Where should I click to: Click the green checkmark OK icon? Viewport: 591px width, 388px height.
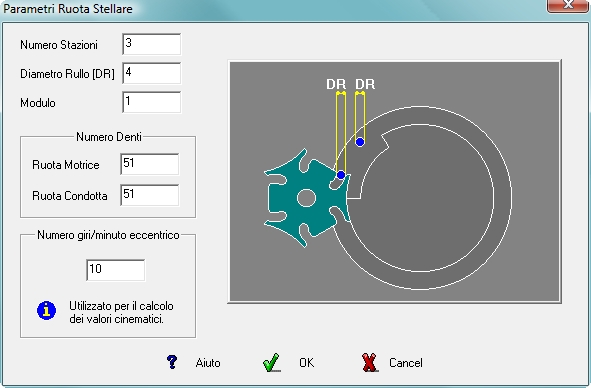coord(271,362)
